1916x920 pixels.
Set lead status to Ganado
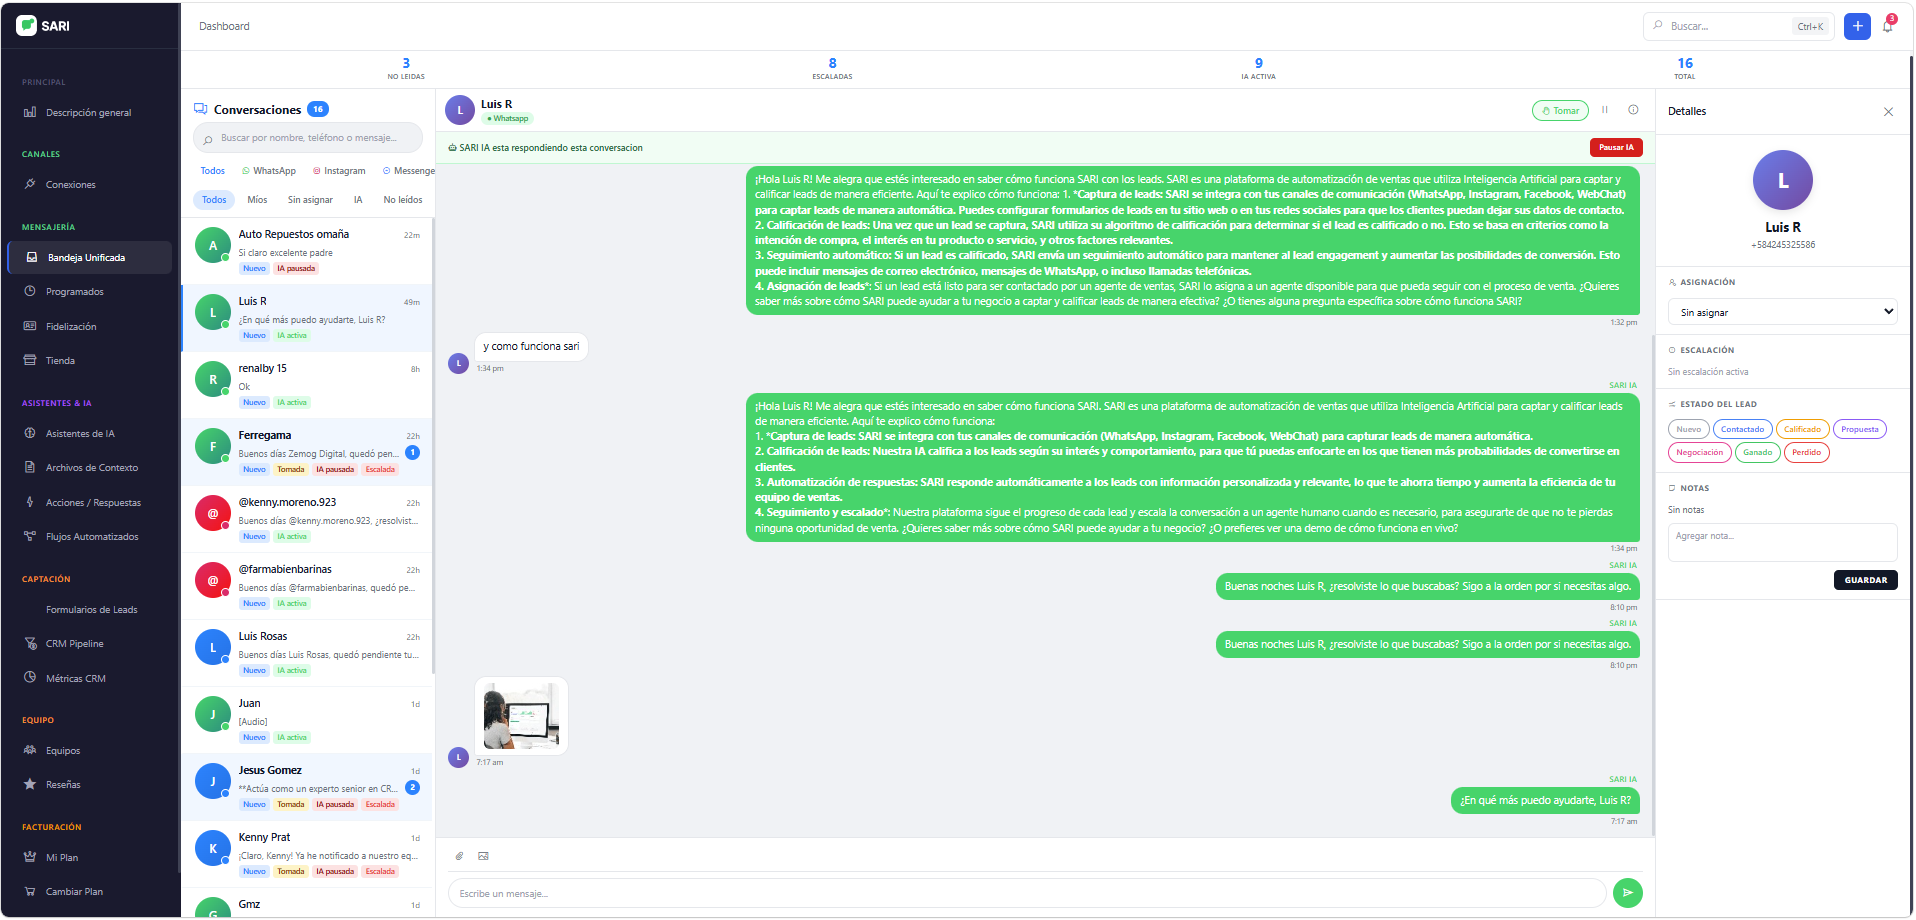1757,453
